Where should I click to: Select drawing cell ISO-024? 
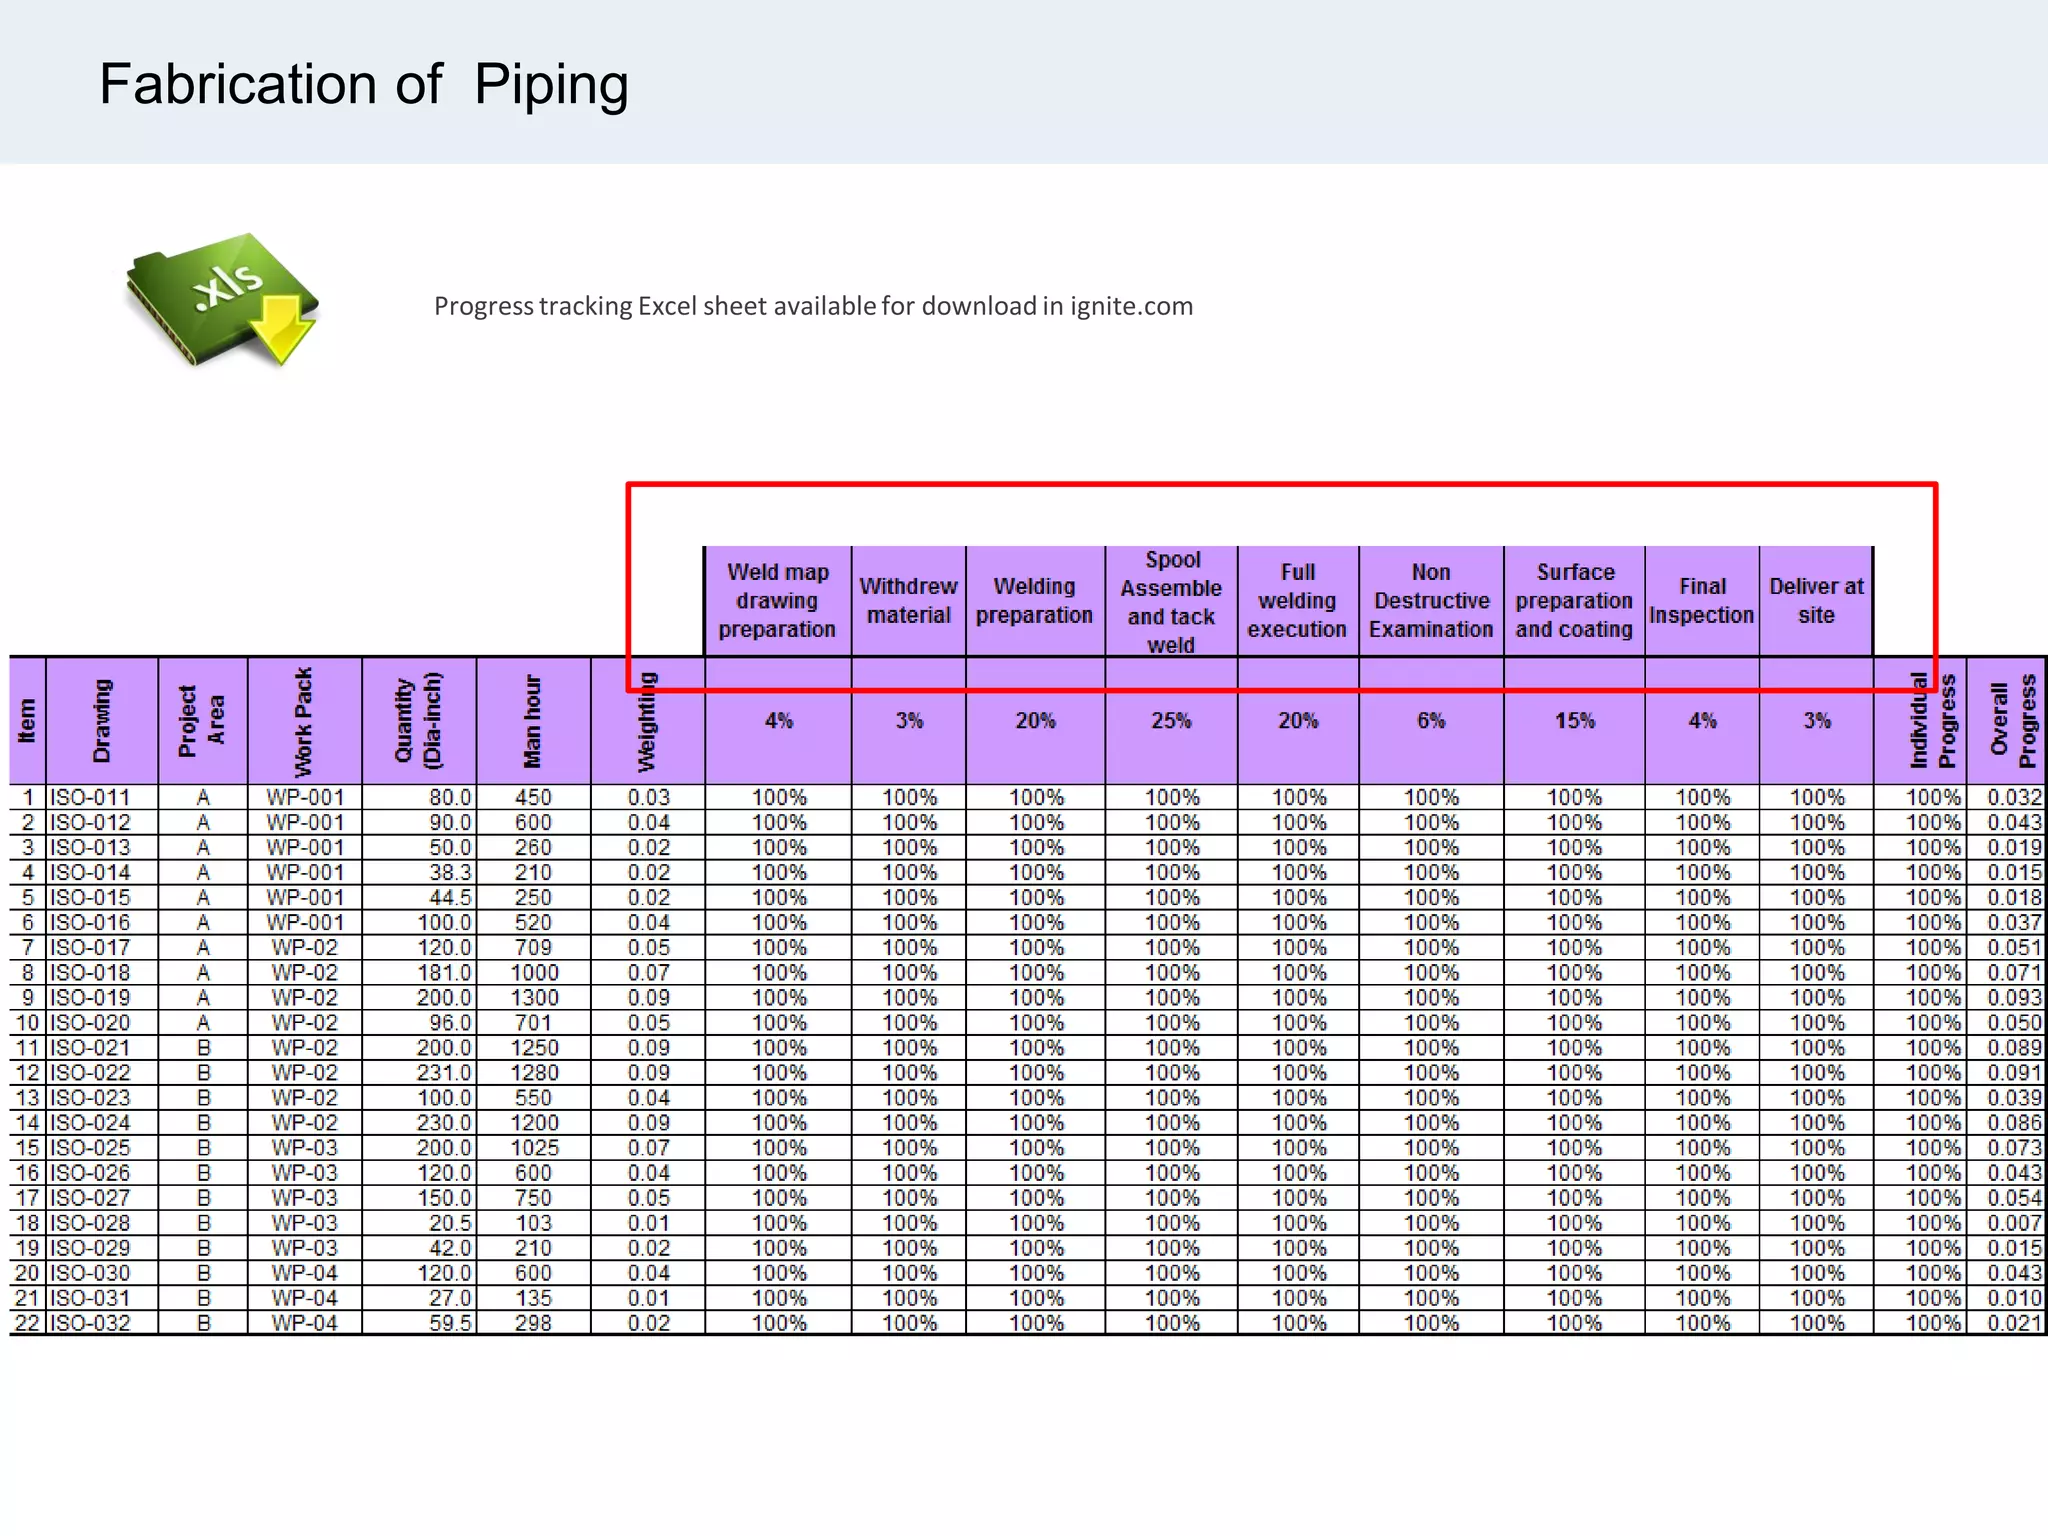click(102, 1123)
